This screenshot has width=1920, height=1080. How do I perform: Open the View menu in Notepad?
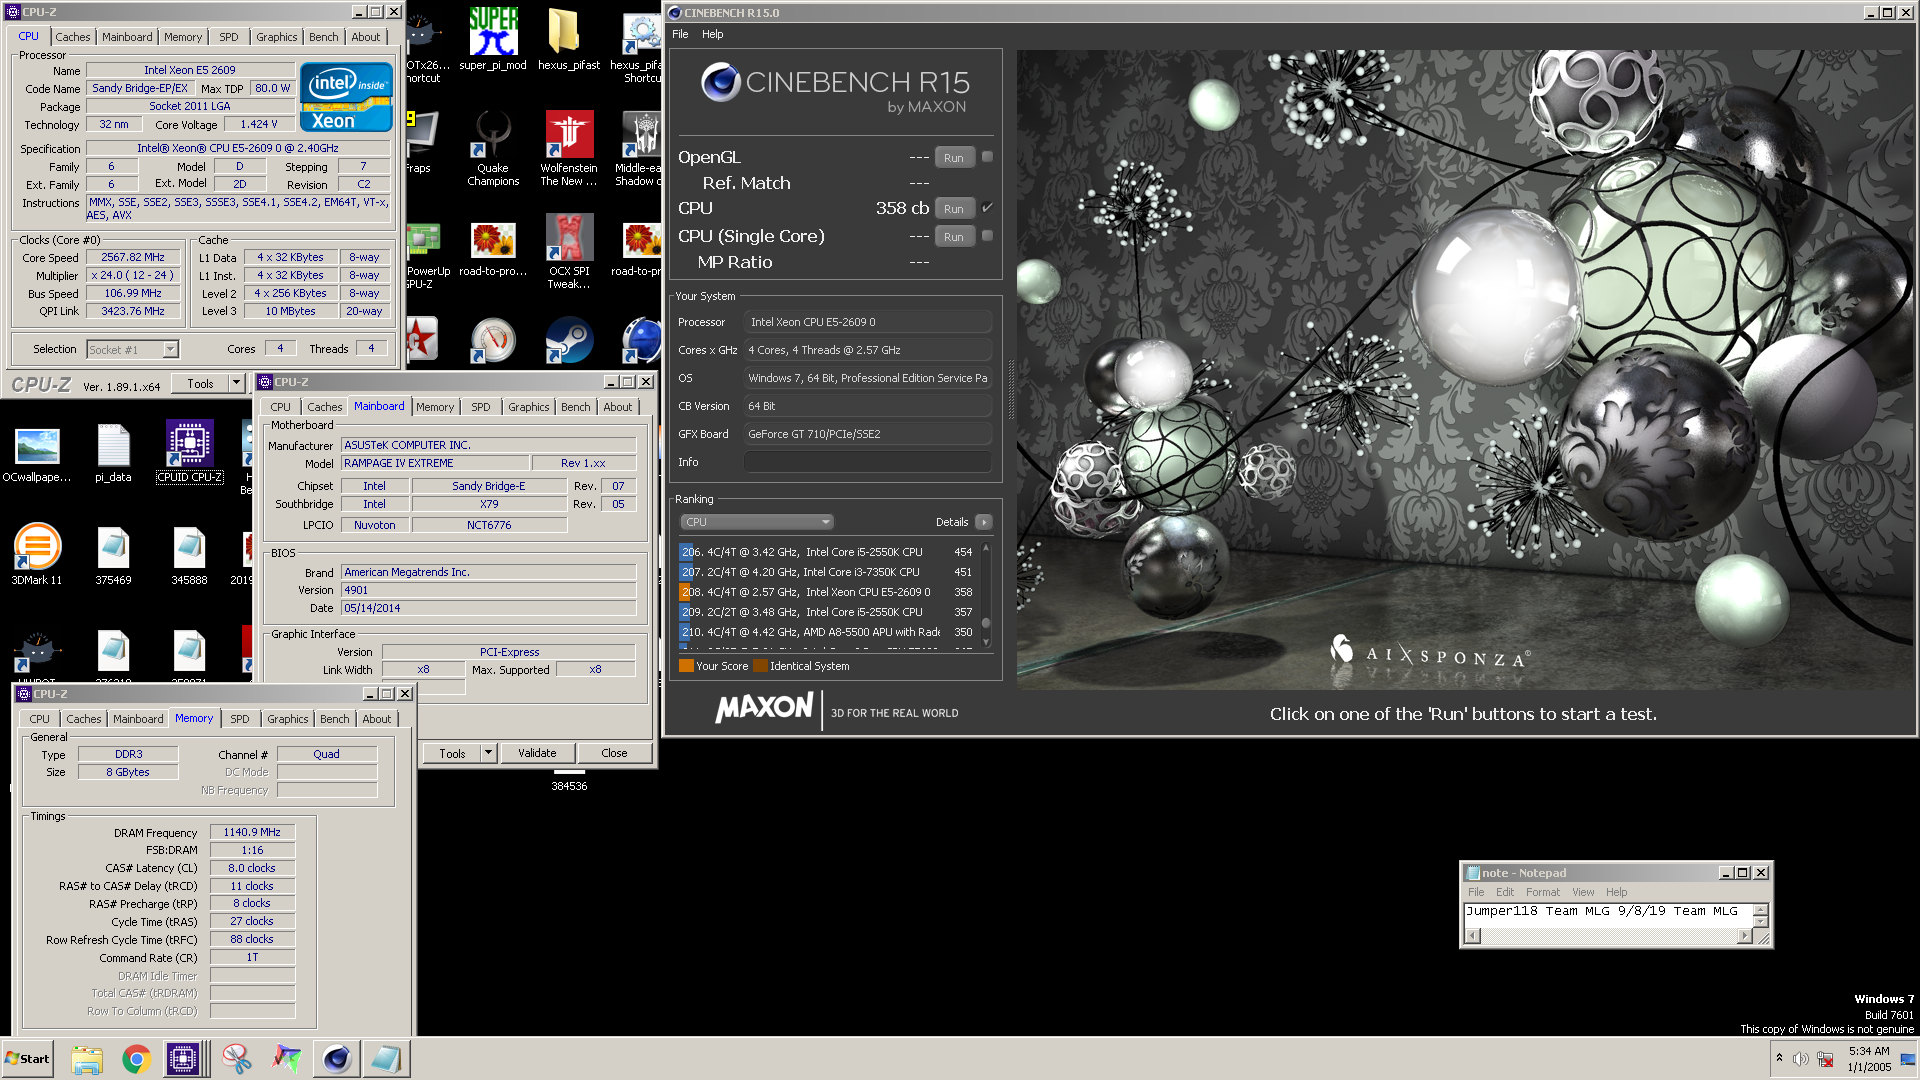(x=1583, y=892)
